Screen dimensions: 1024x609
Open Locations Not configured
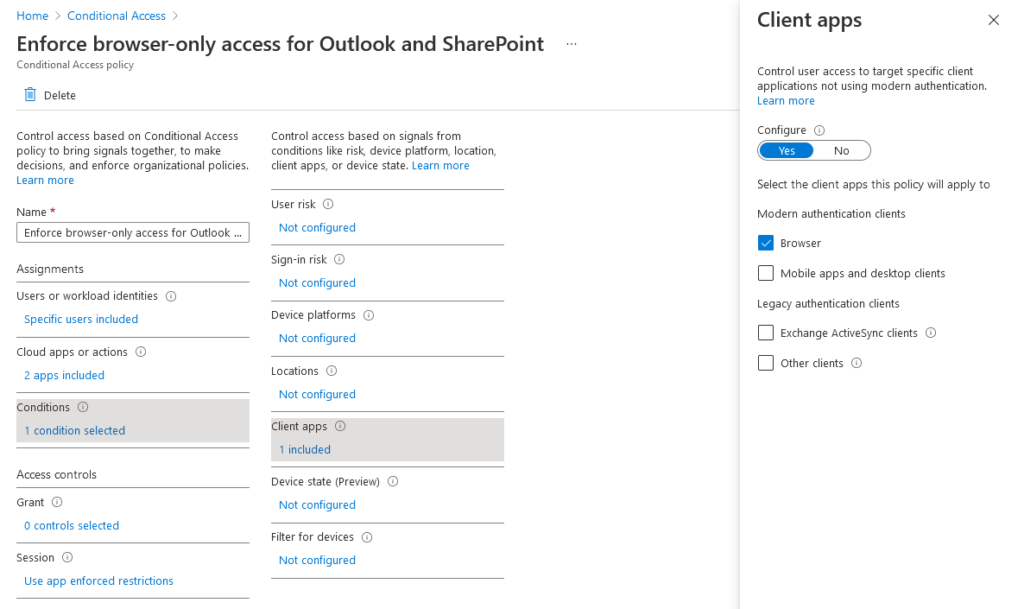[317, 394]
